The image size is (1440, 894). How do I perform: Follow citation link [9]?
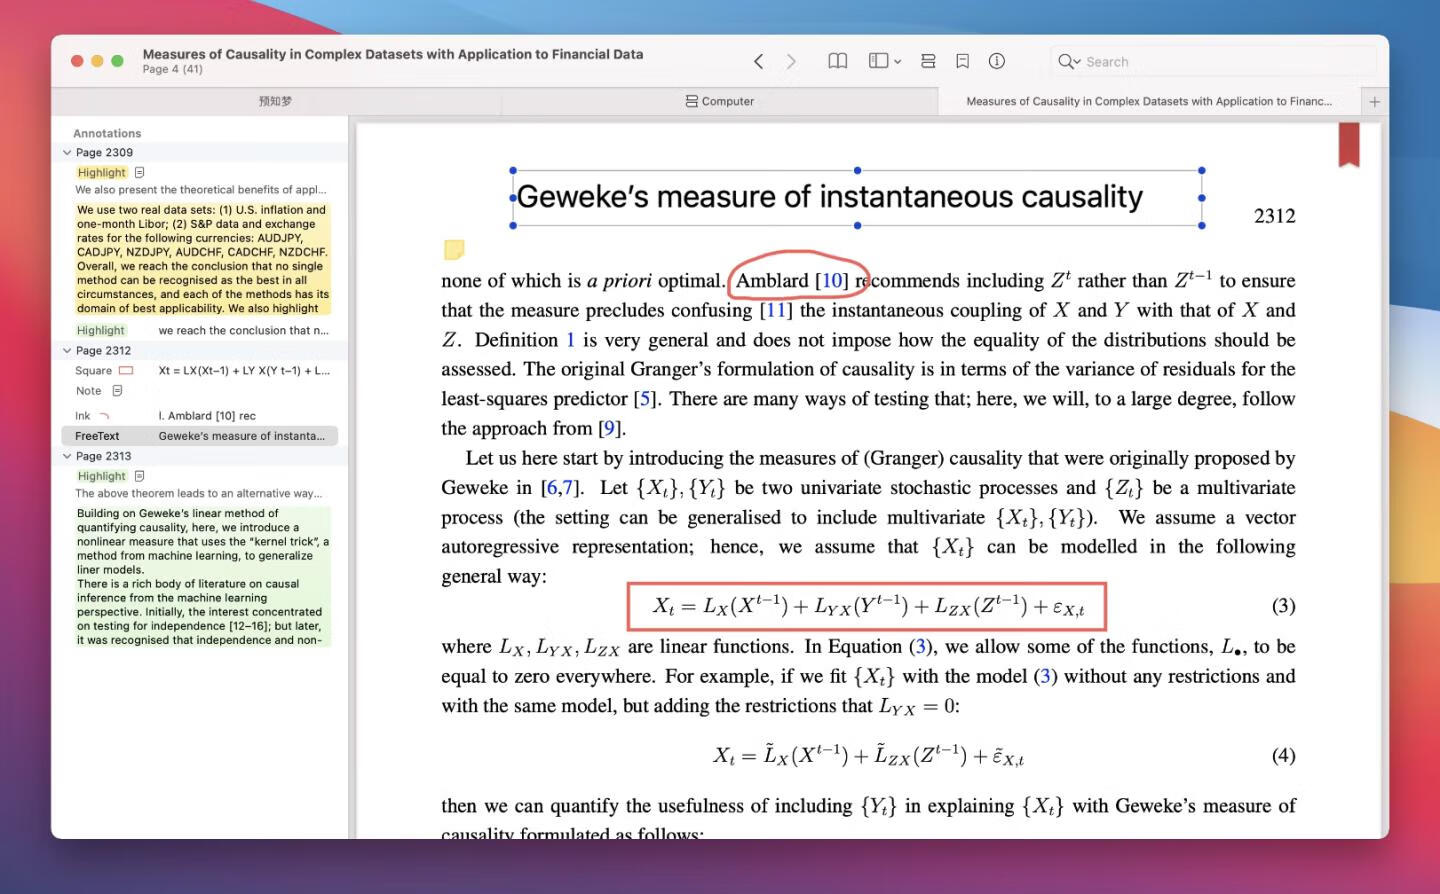coord(609,429)
